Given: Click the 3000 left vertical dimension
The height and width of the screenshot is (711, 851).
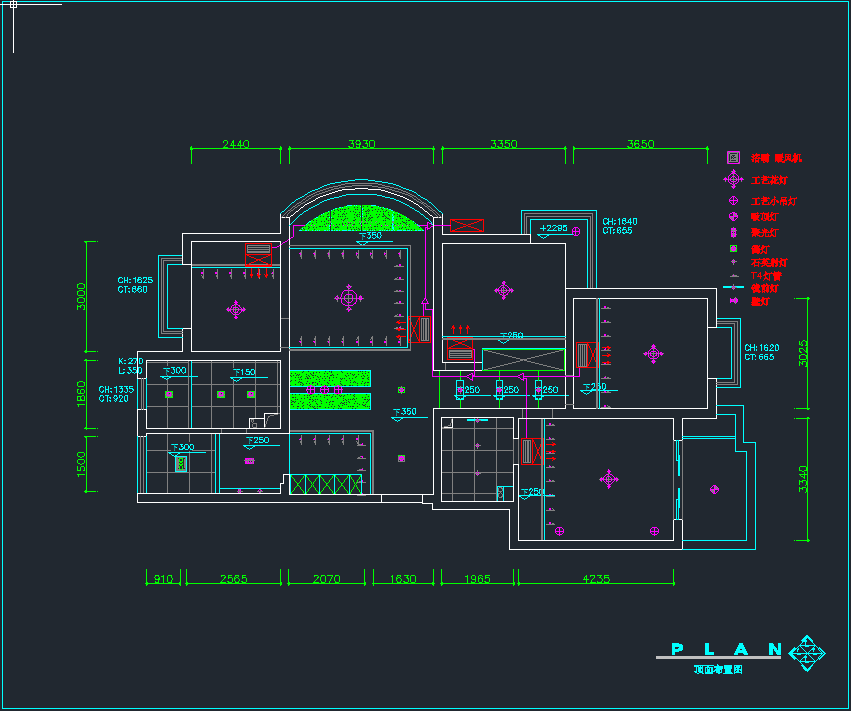Looking at the screenshot, I should pos(82,296).
